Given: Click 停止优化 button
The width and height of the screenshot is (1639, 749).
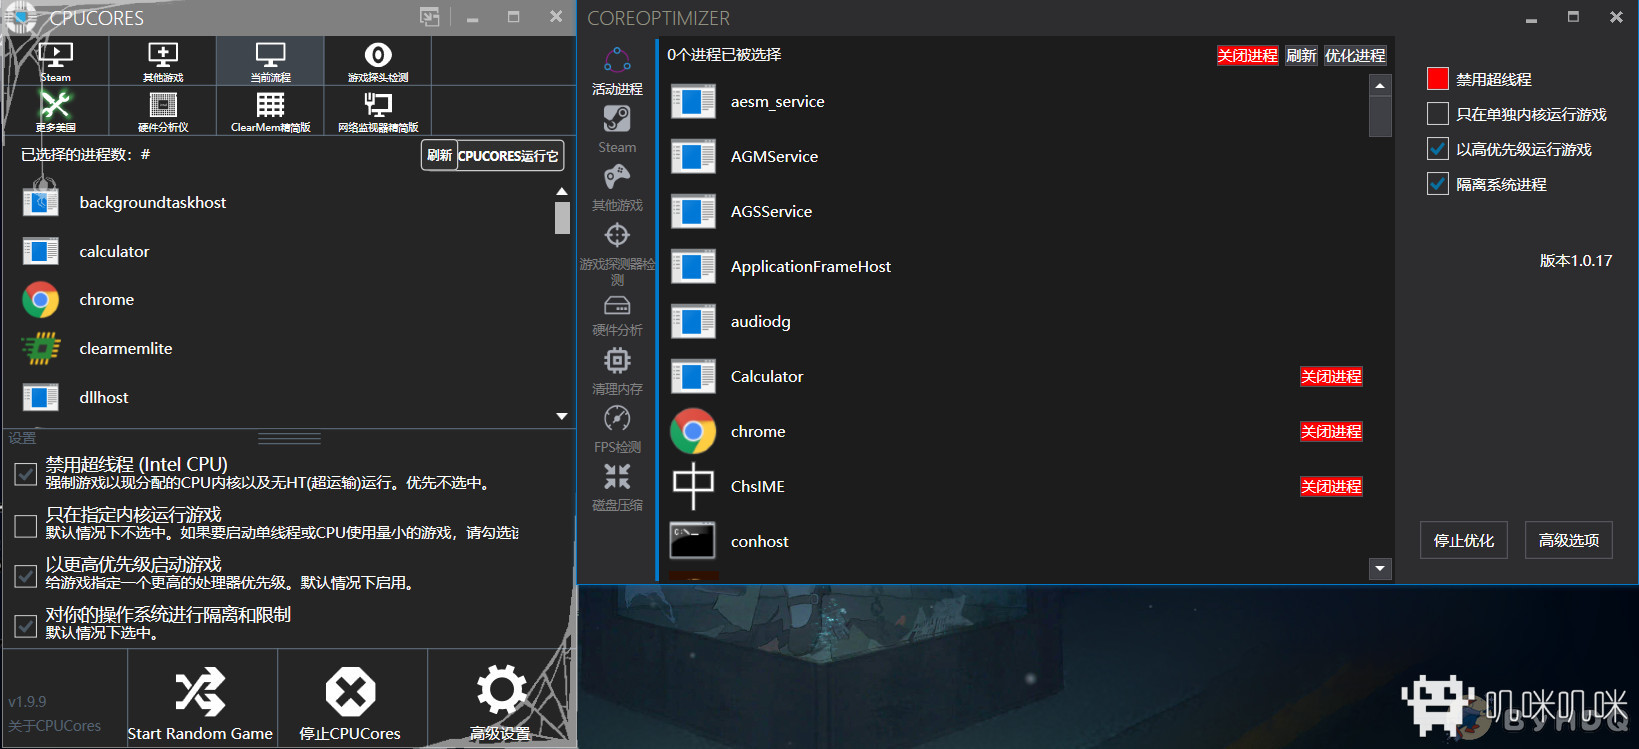Looking at the screenshot, I should (1464, 540).
